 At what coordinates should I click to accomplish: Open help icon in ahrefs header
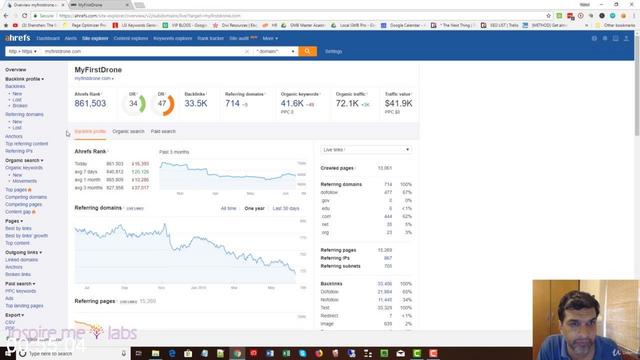[594, 38]
